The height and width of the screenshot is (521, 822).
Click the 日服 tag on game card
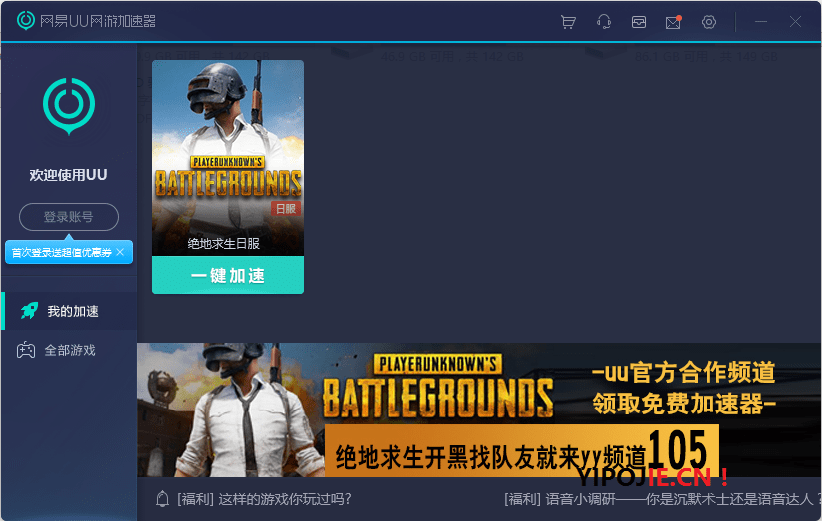pyautogui.click(x=286, y=209)
